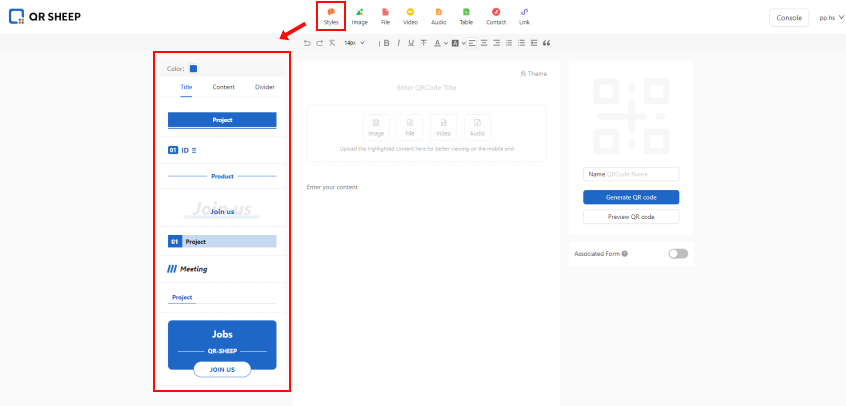This screenshot has height=406, width=846.
Task: Insert a Contact from top toolbar
Action: (496, 16)
